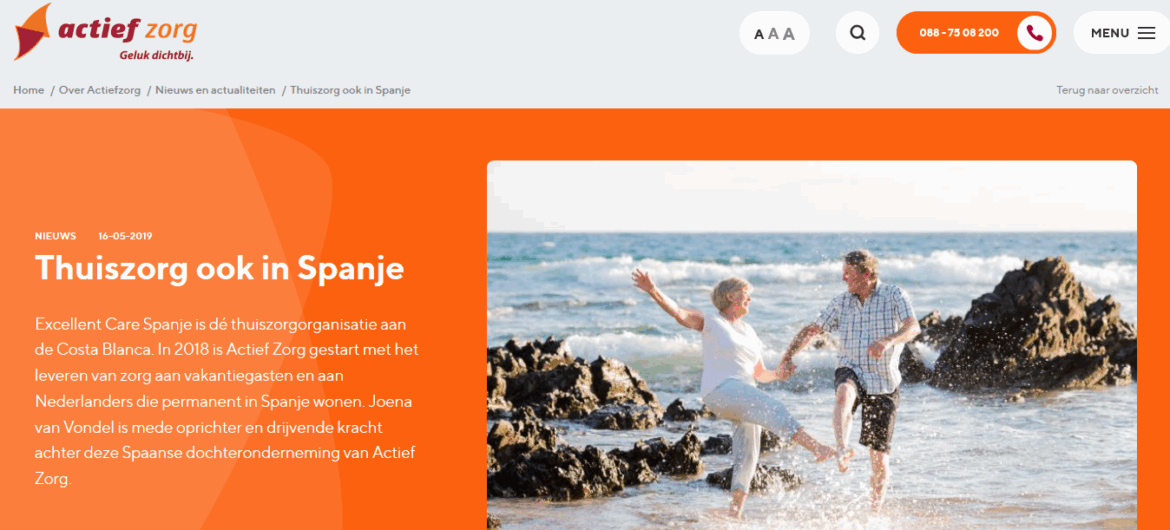The width and height of the screenshot is (1170, 530).
Task: Select the smallest A font size
Action: coord(759,34)
